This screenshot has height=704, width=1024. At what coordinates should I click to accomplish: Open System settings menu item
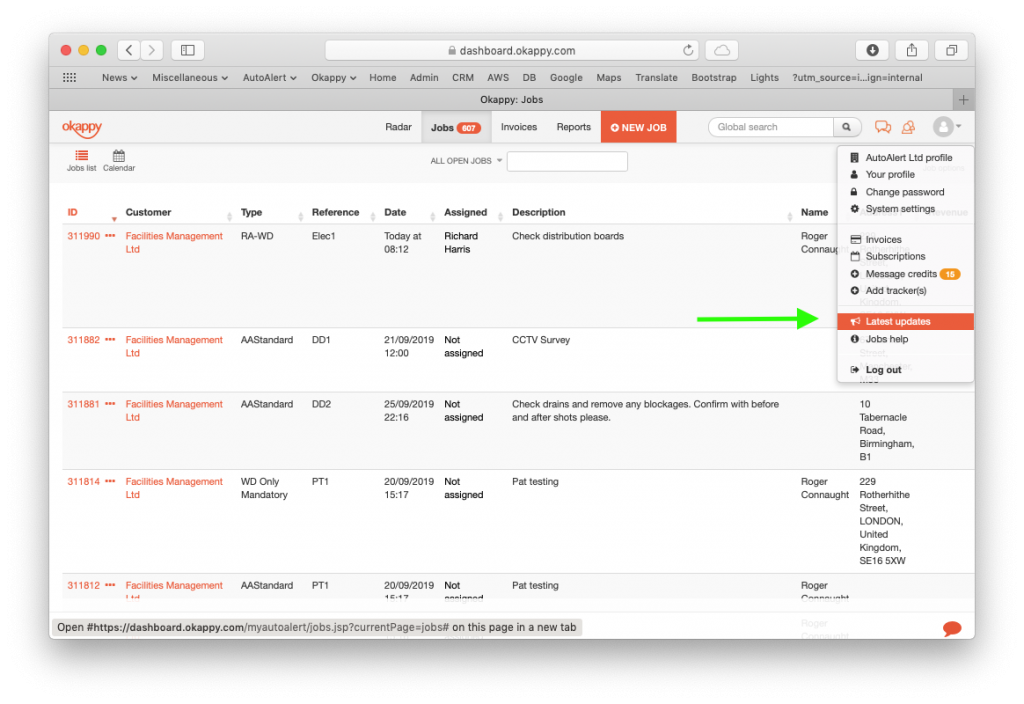click(905, 209)
